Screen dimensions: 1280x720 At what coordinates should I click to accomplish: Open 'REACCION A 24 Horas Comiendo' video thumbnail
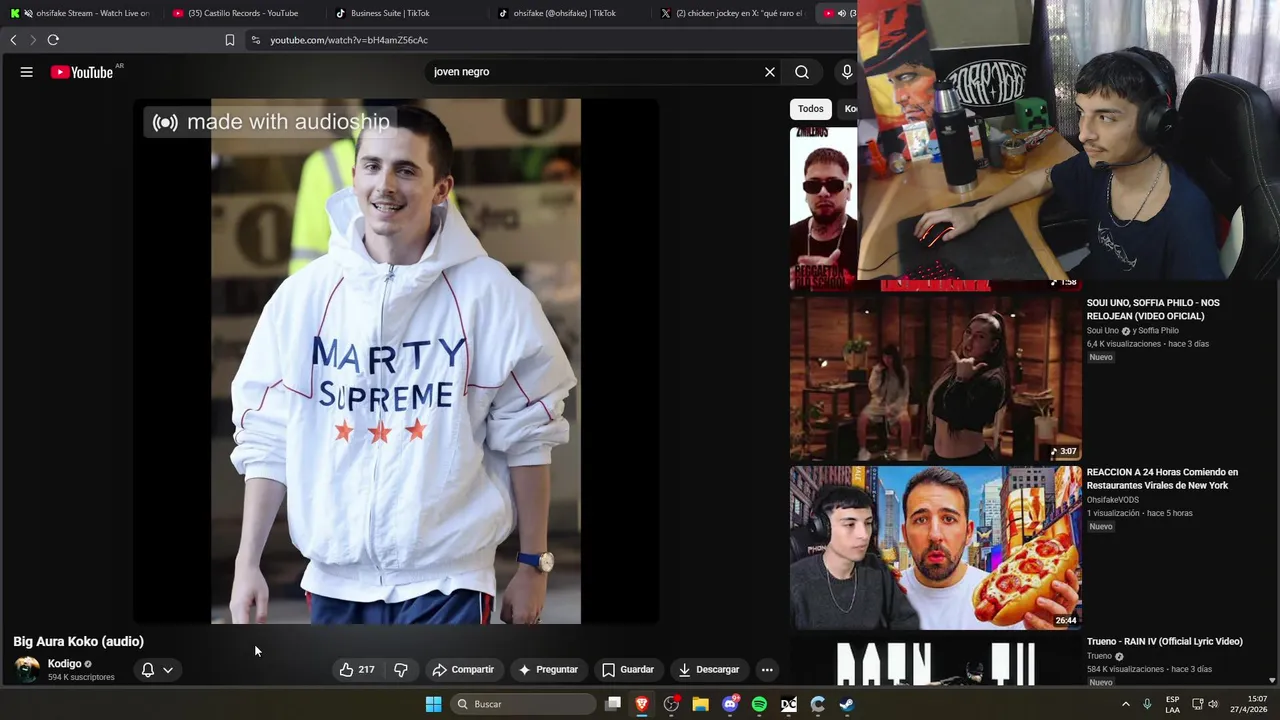pyautogui.click(x=936, y=547)
